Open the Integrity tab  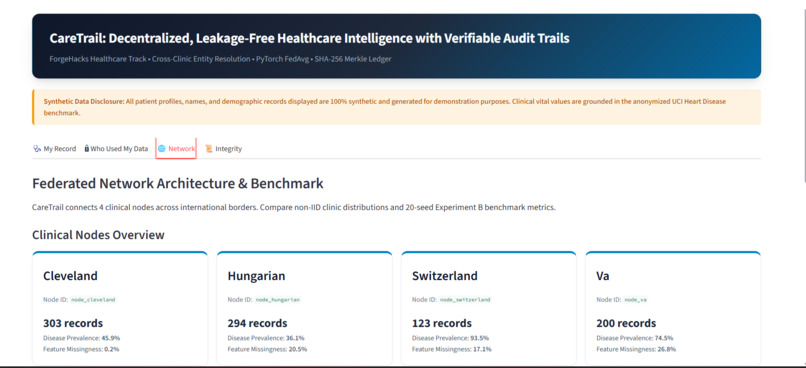223,149
